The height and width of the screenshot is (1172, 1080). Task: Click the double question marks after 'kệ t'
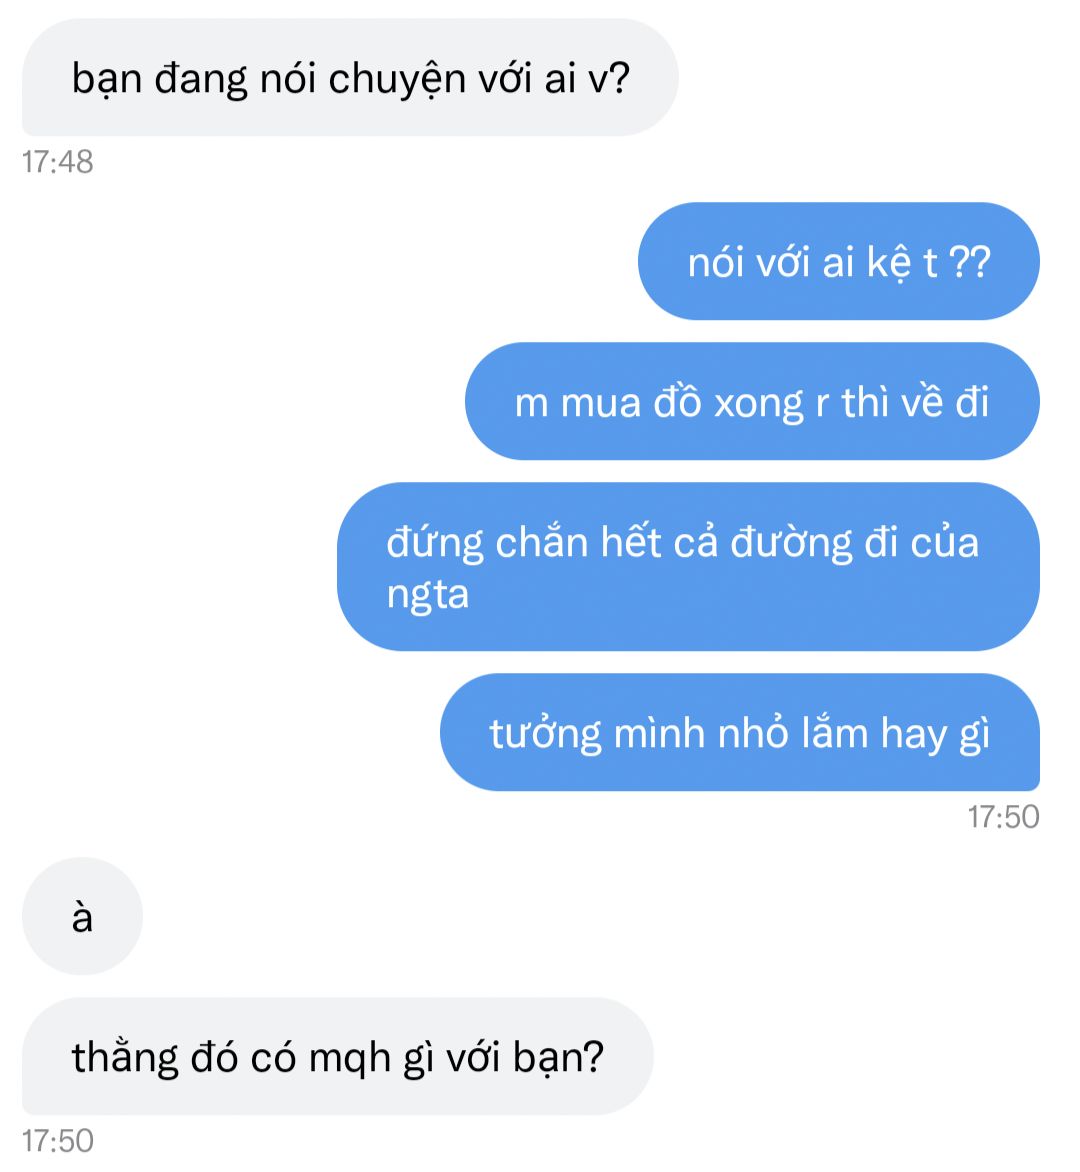click(x=969, y=262)
